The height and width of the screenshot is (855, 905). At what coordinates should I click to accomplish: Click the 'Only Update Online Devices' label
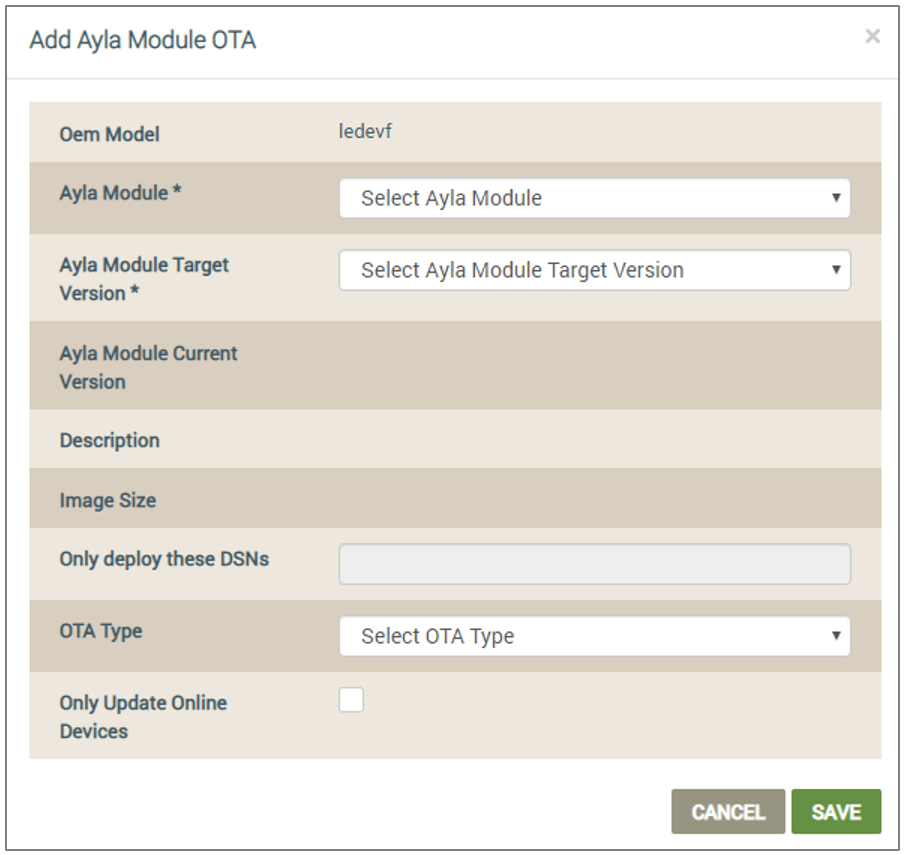coord(143,716)
